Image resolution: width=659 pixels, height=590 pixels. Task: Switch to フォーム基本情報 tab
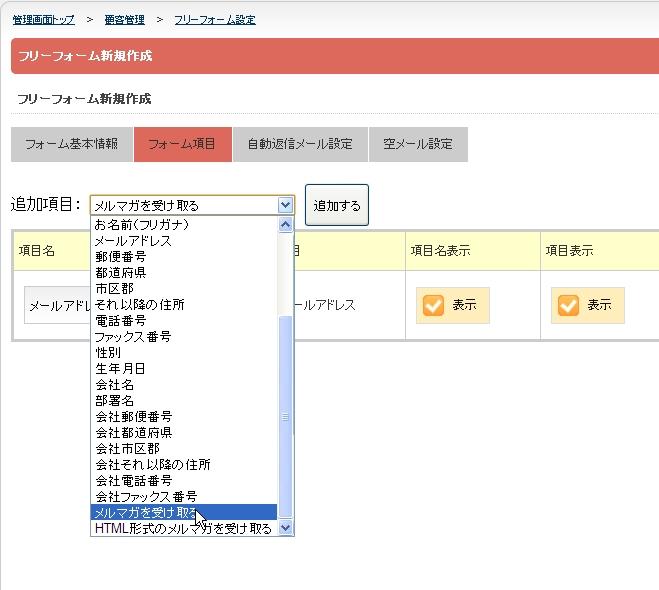(71, 144)
